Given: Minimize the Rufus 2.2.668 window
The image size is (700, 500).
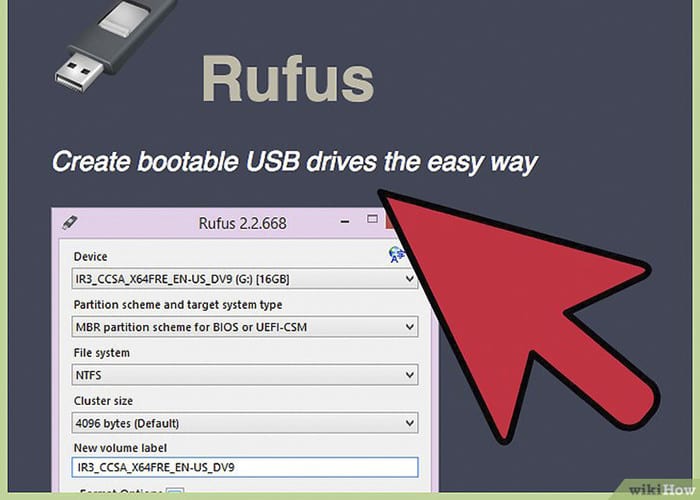Looking at the screenshot, I should pyautogui.click(x=345, y=221).
